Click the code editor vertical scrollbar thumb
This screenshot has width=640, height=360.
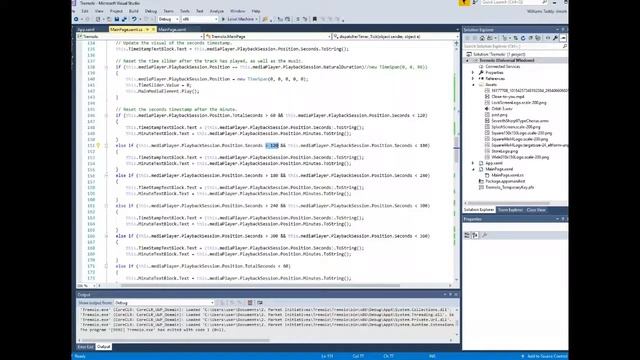point(456,149)
